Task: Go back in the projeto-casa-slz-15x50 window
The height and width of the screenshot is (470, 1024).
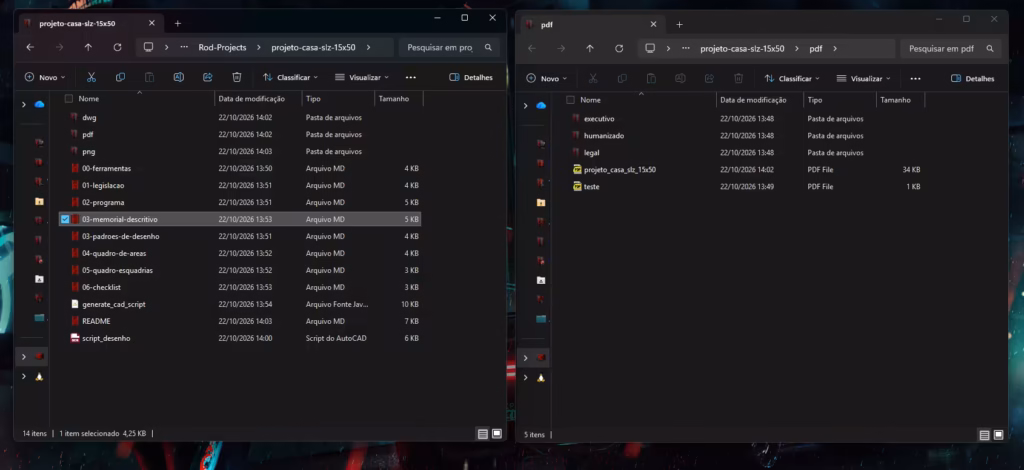Action: 30,48
